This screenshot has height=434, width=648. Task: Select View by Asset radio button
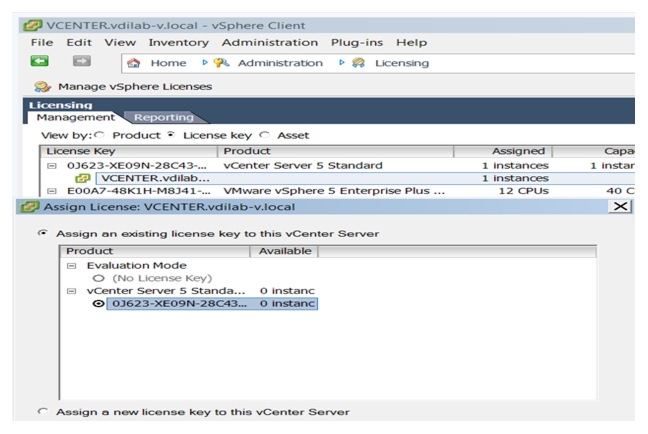tap(264, 135)
